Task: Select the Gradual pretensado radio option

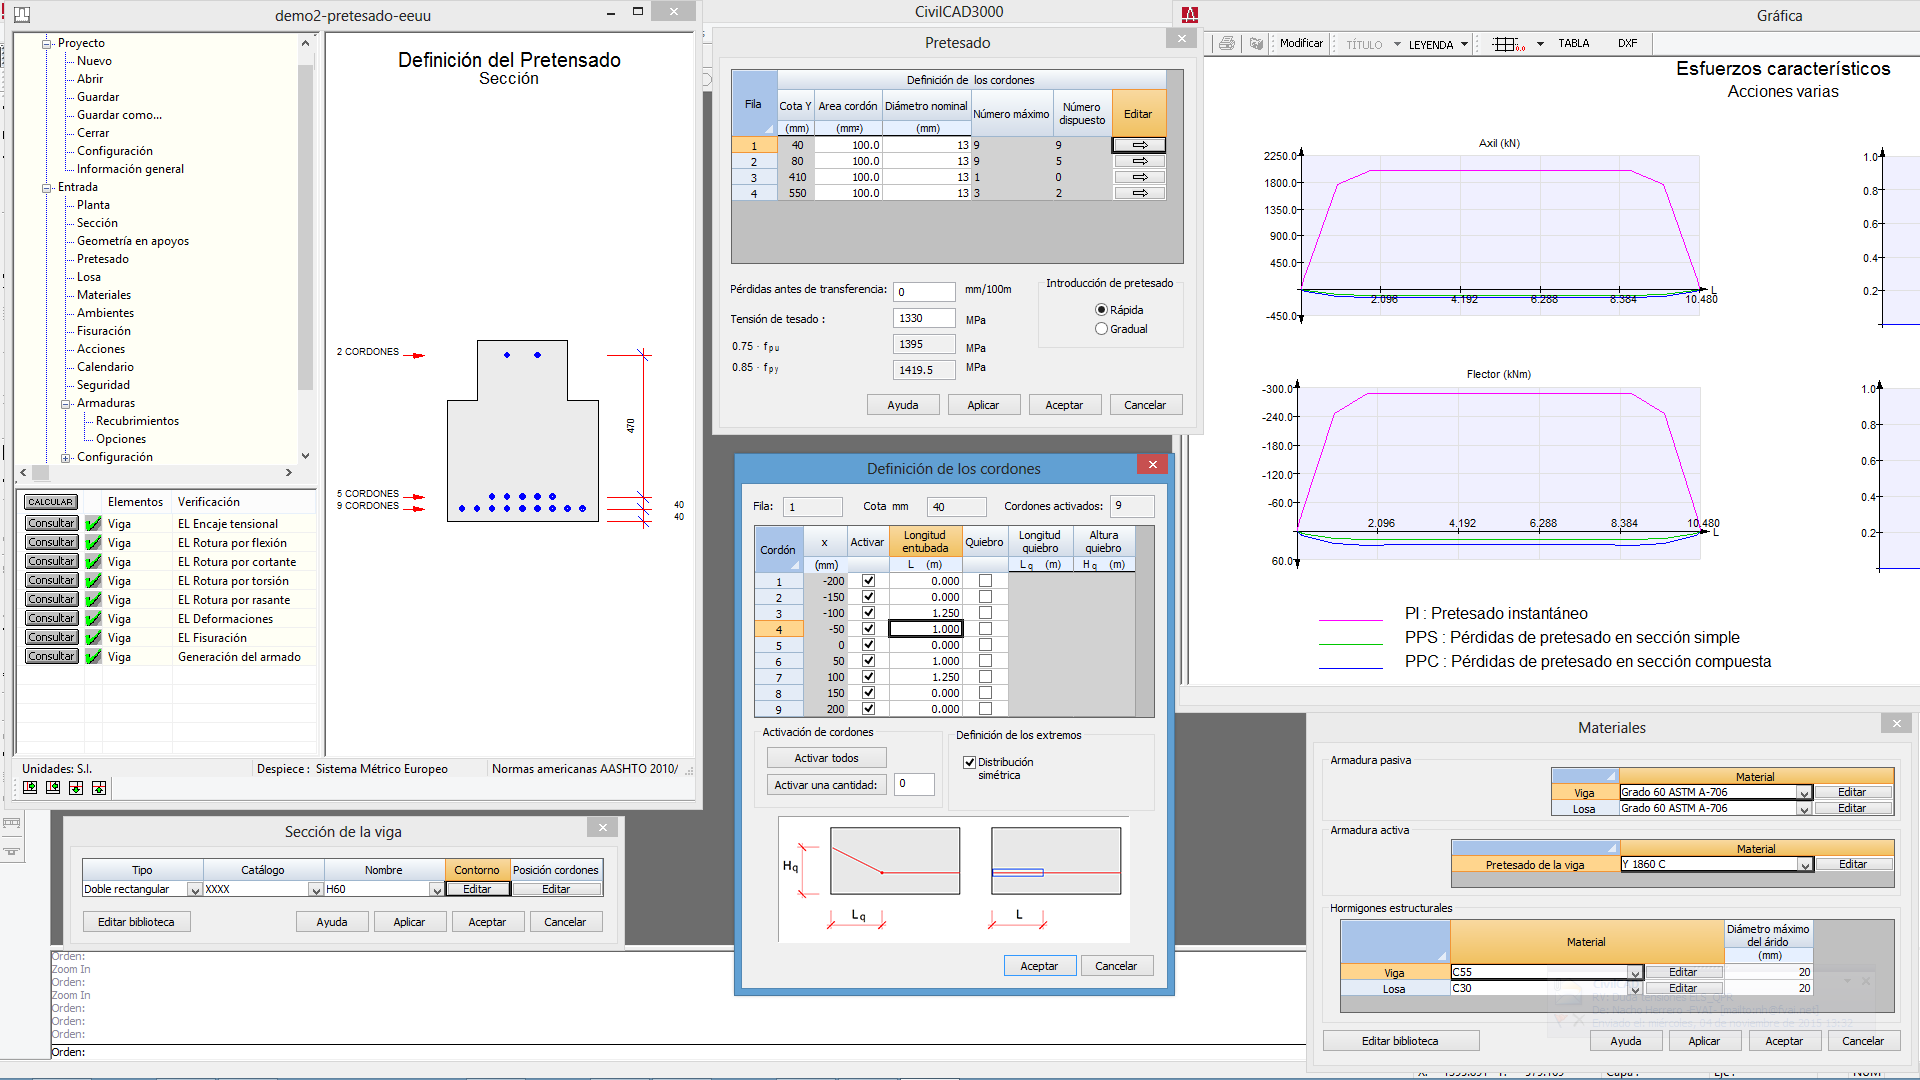Action: coord(1101,329)
